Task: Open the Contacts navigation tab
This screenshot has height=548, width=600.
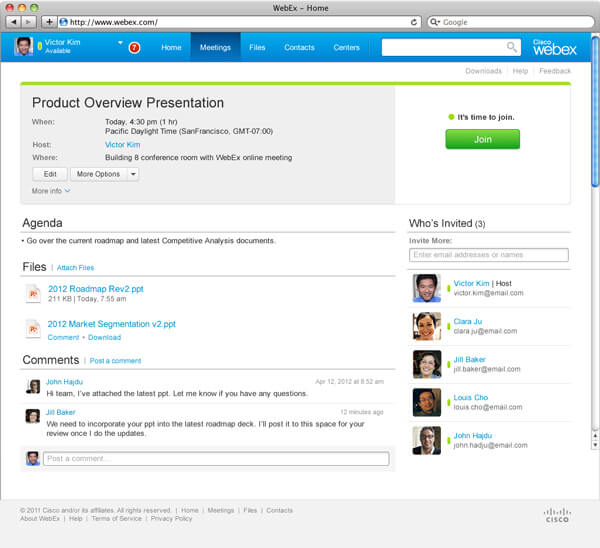Action: 299,47
